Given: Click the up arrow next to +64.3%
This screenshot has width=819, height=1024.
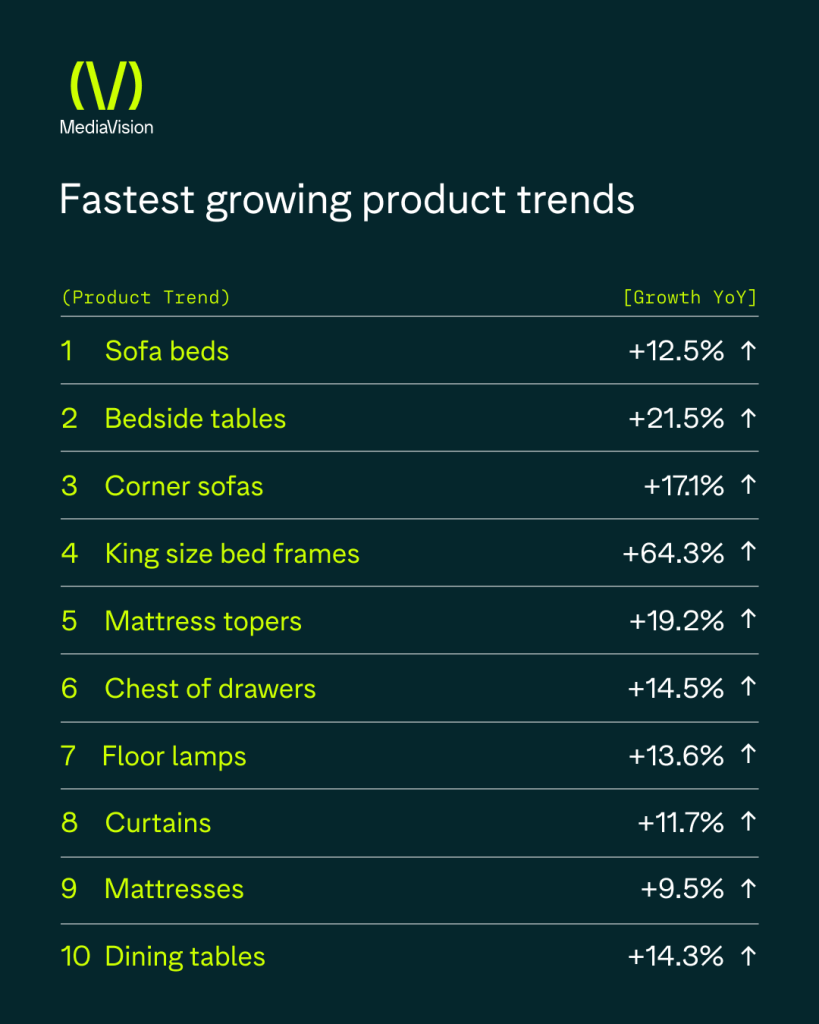Looking at the screenshot, I should (x=747, y=553).
